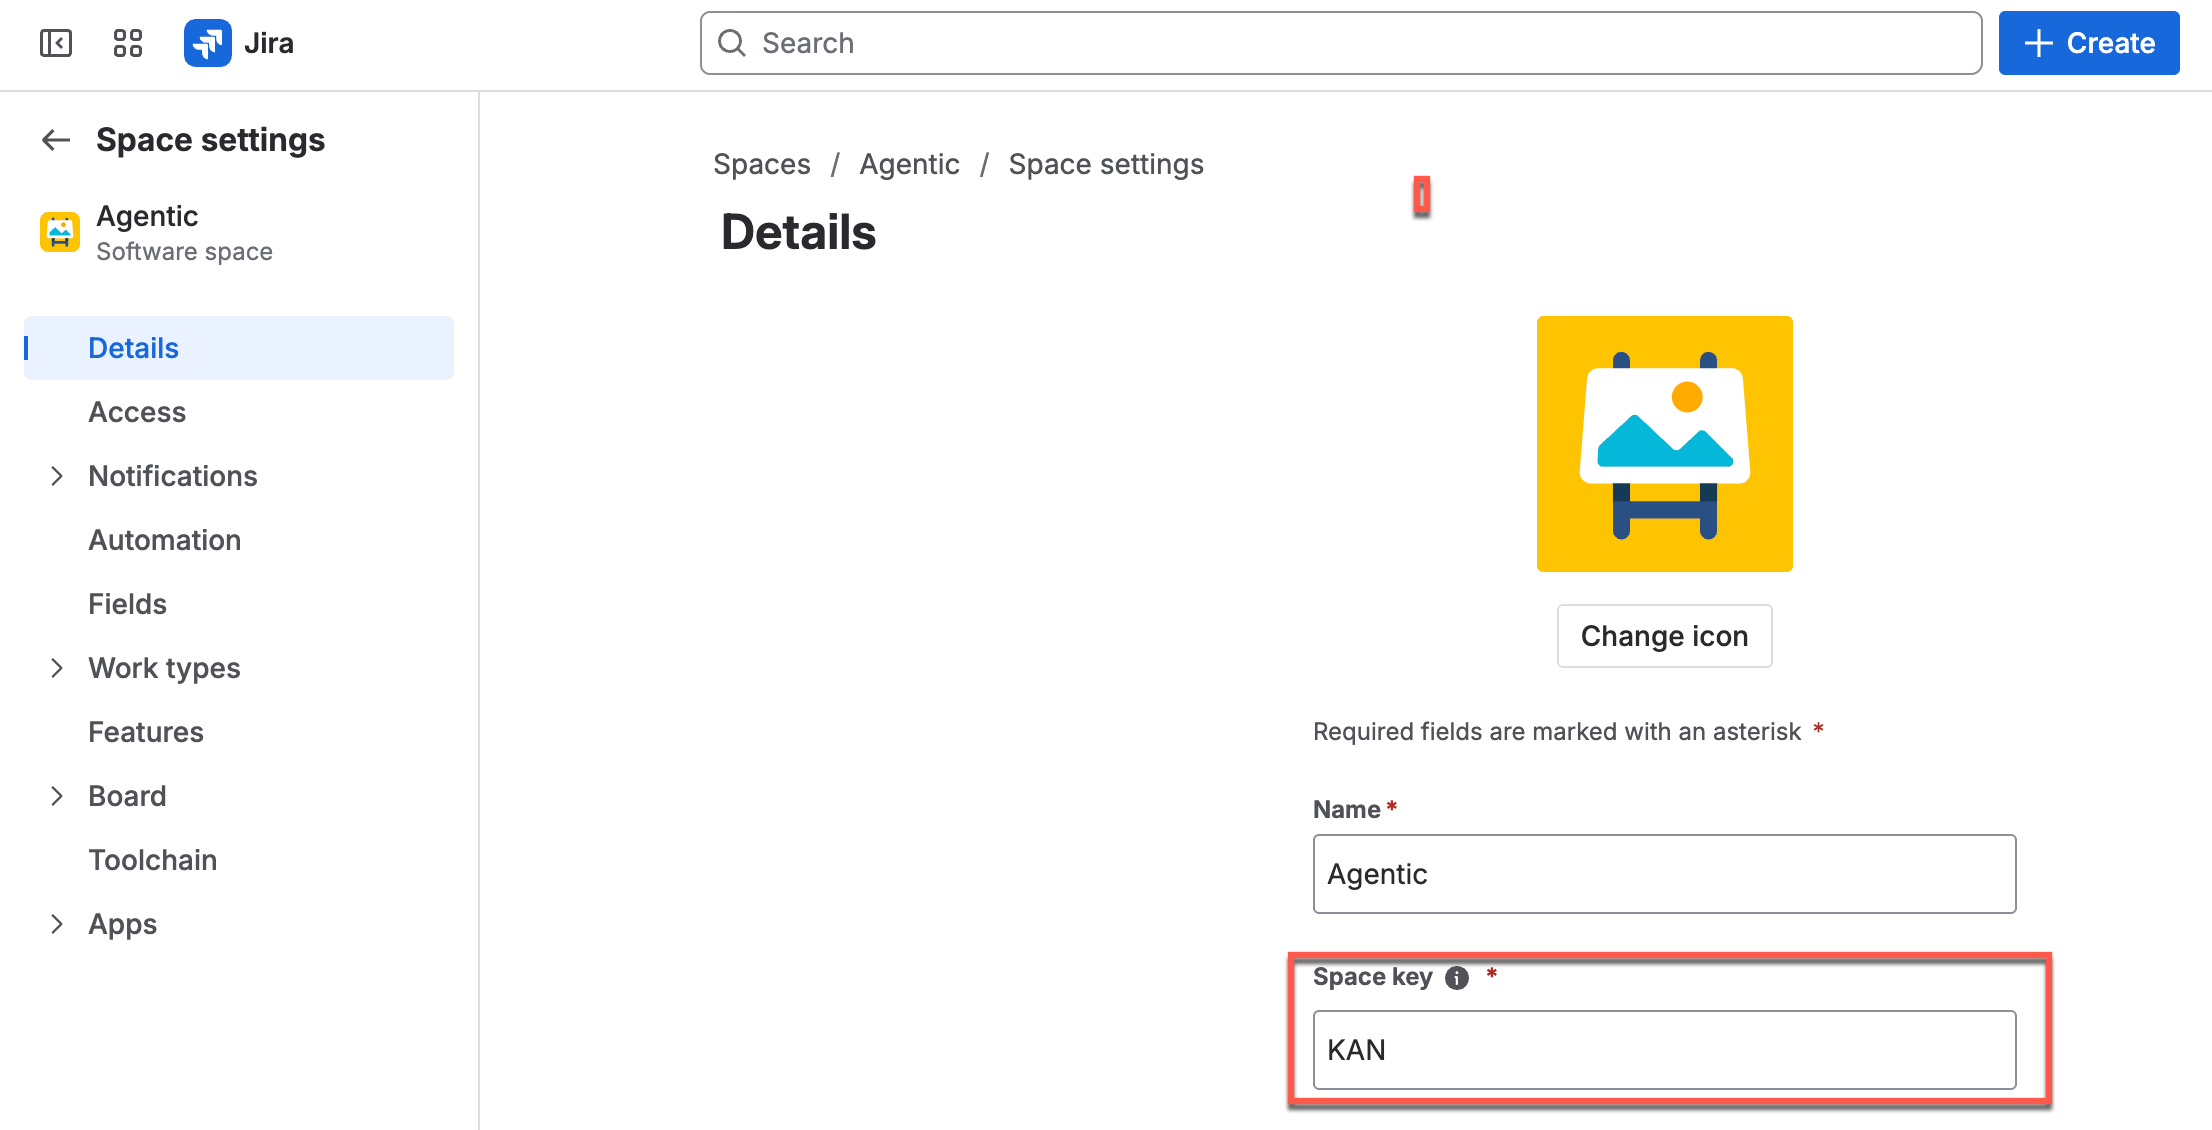Click the Jira logo icon

click(x=208, y=43)
